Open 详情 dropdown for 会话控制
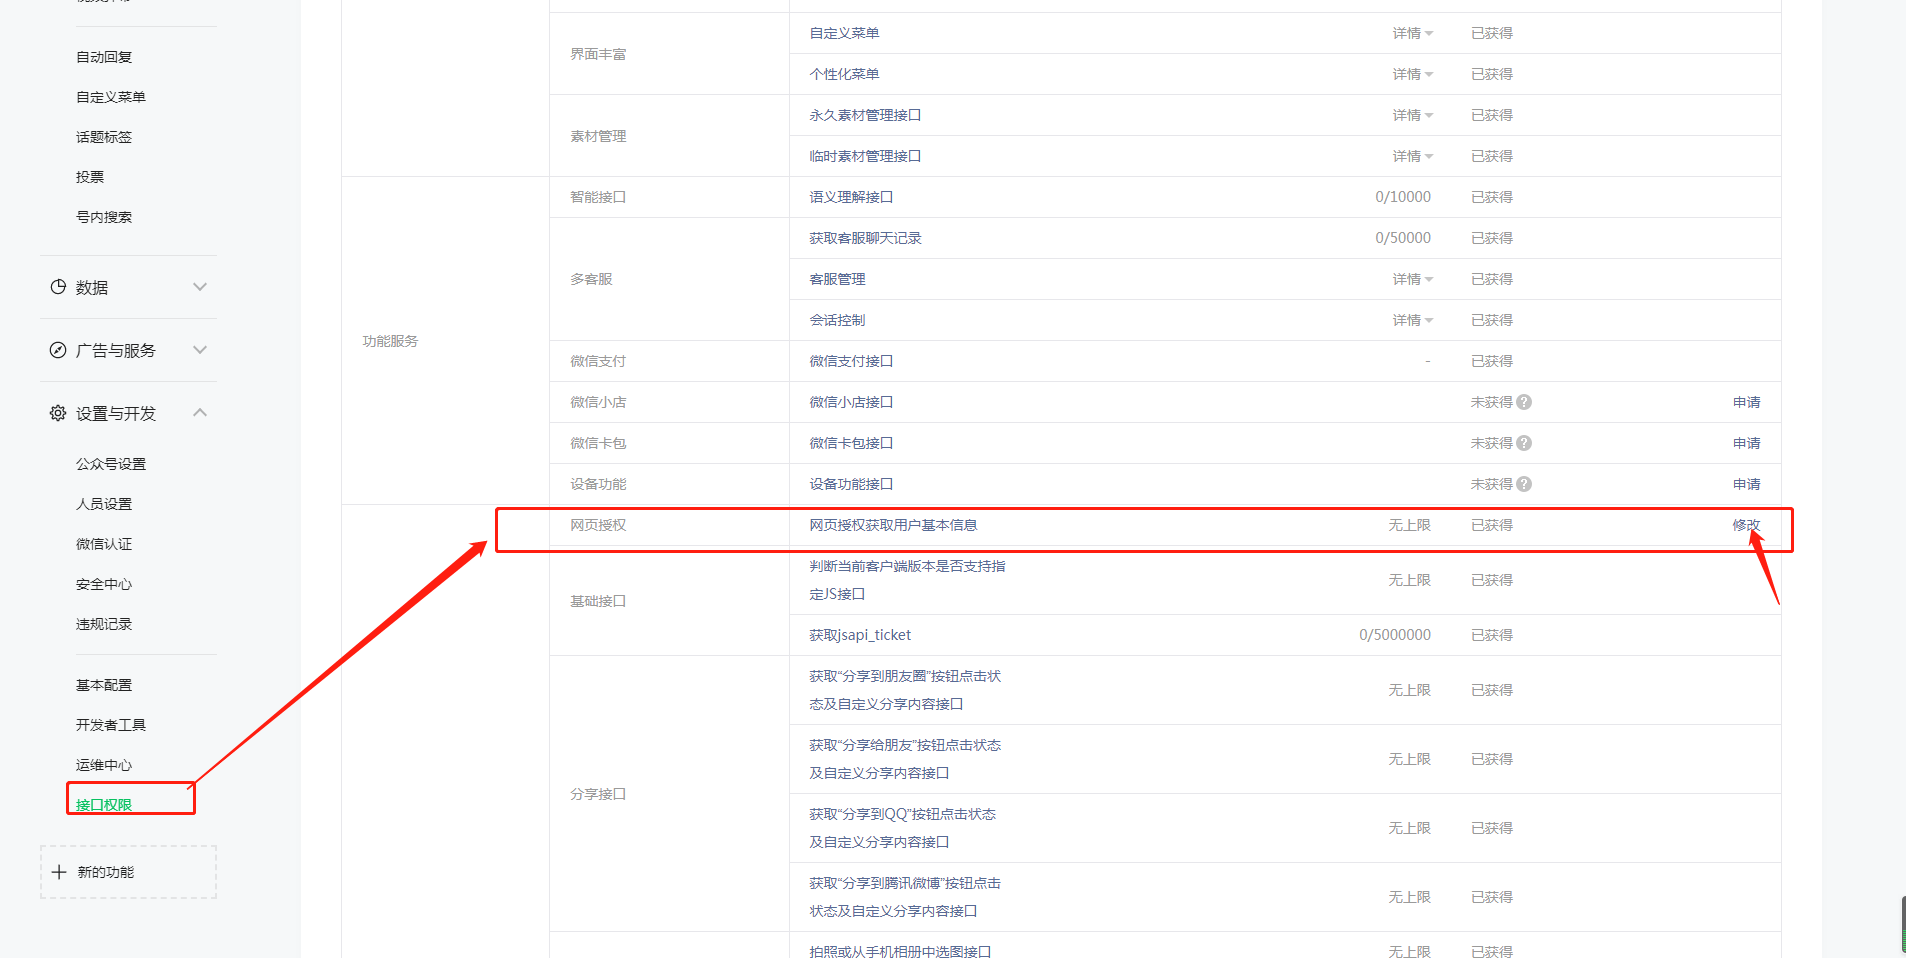Viewport: 1906px width, 958px height. (1412, 320)
